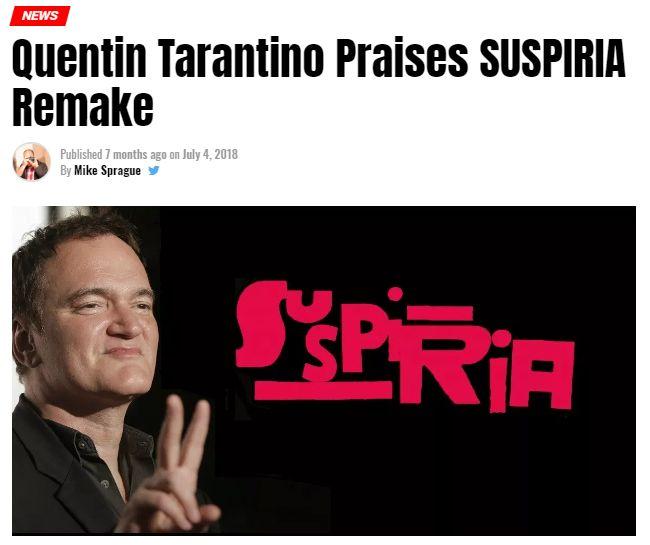
Task: Click the circular author avatar photo
Action: [x=32, y=162]
